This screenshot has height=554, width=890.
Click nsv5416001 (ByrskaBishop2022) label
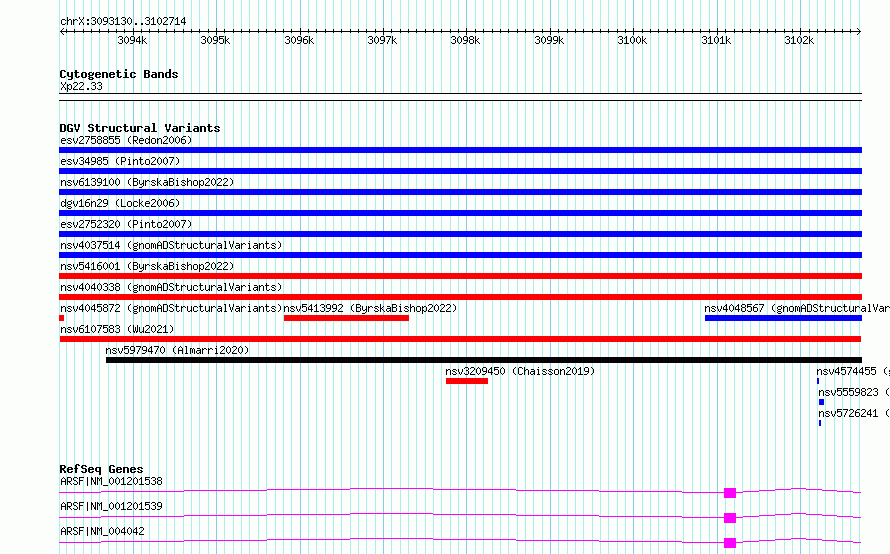pos(147,266)
